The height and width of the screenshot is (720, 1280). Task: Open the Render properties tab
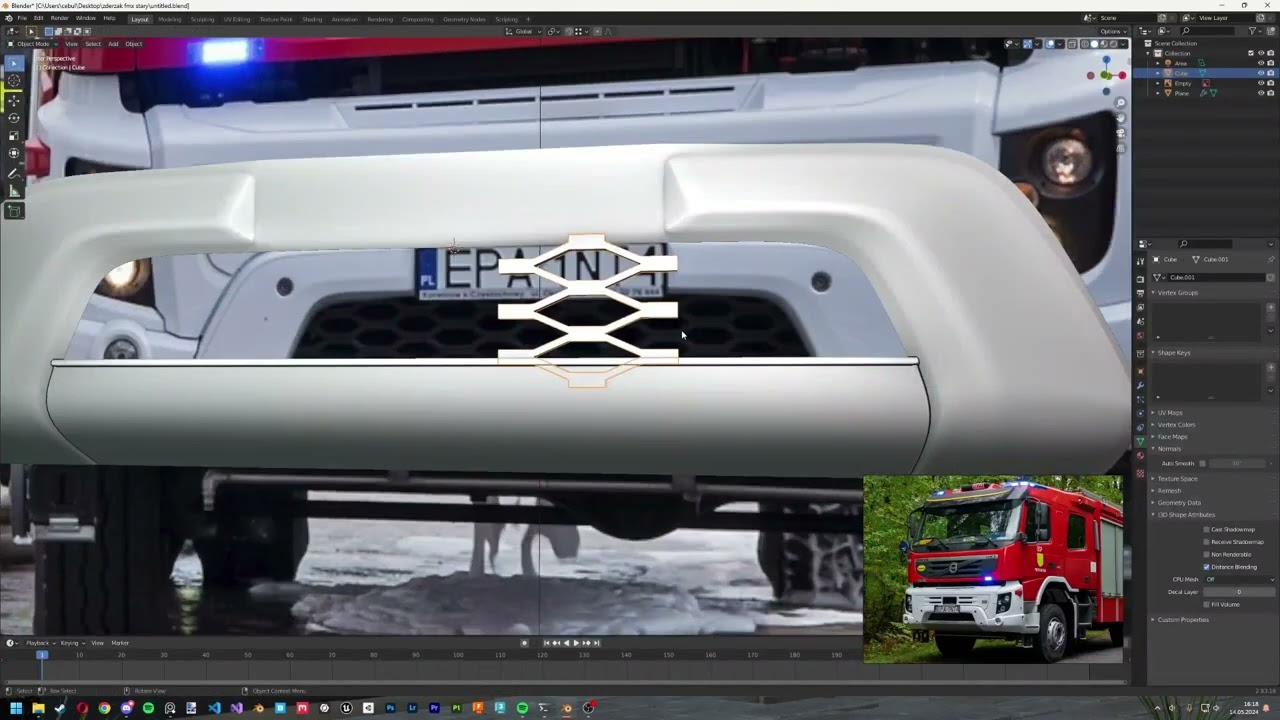click(1140, 279)
